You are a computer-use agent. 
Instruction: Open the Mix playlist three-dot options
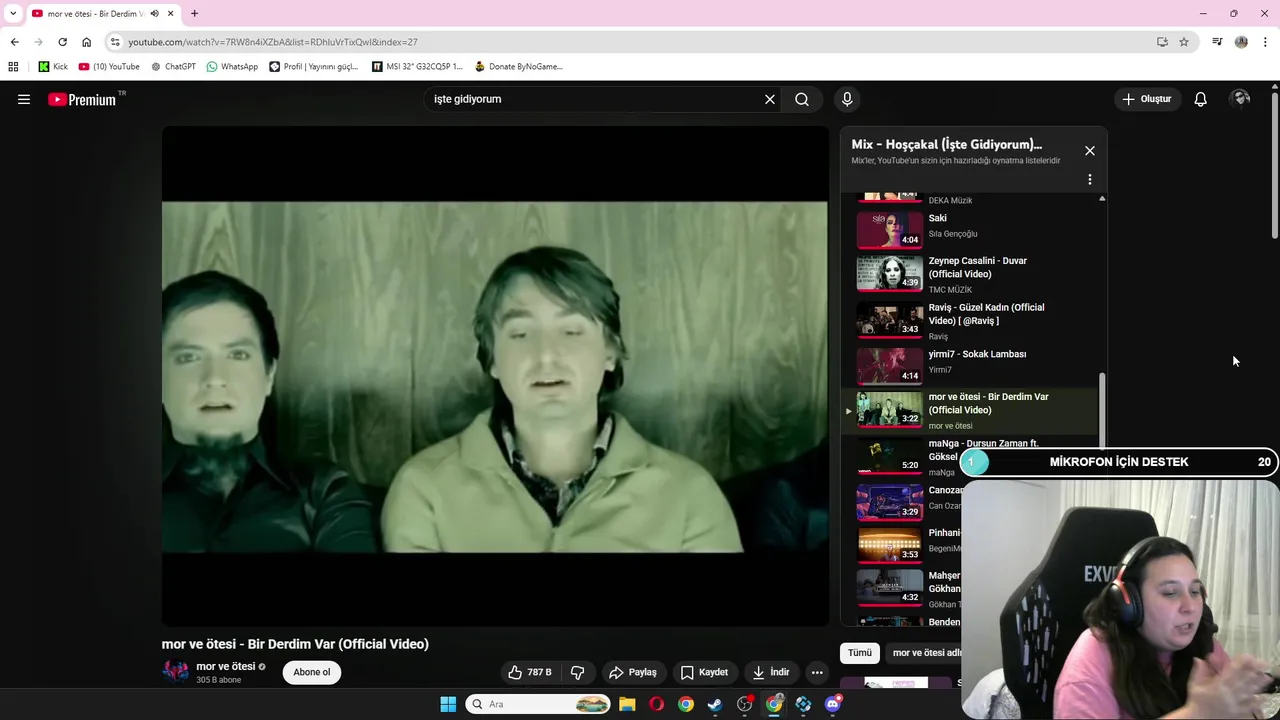pos(1090,180)
